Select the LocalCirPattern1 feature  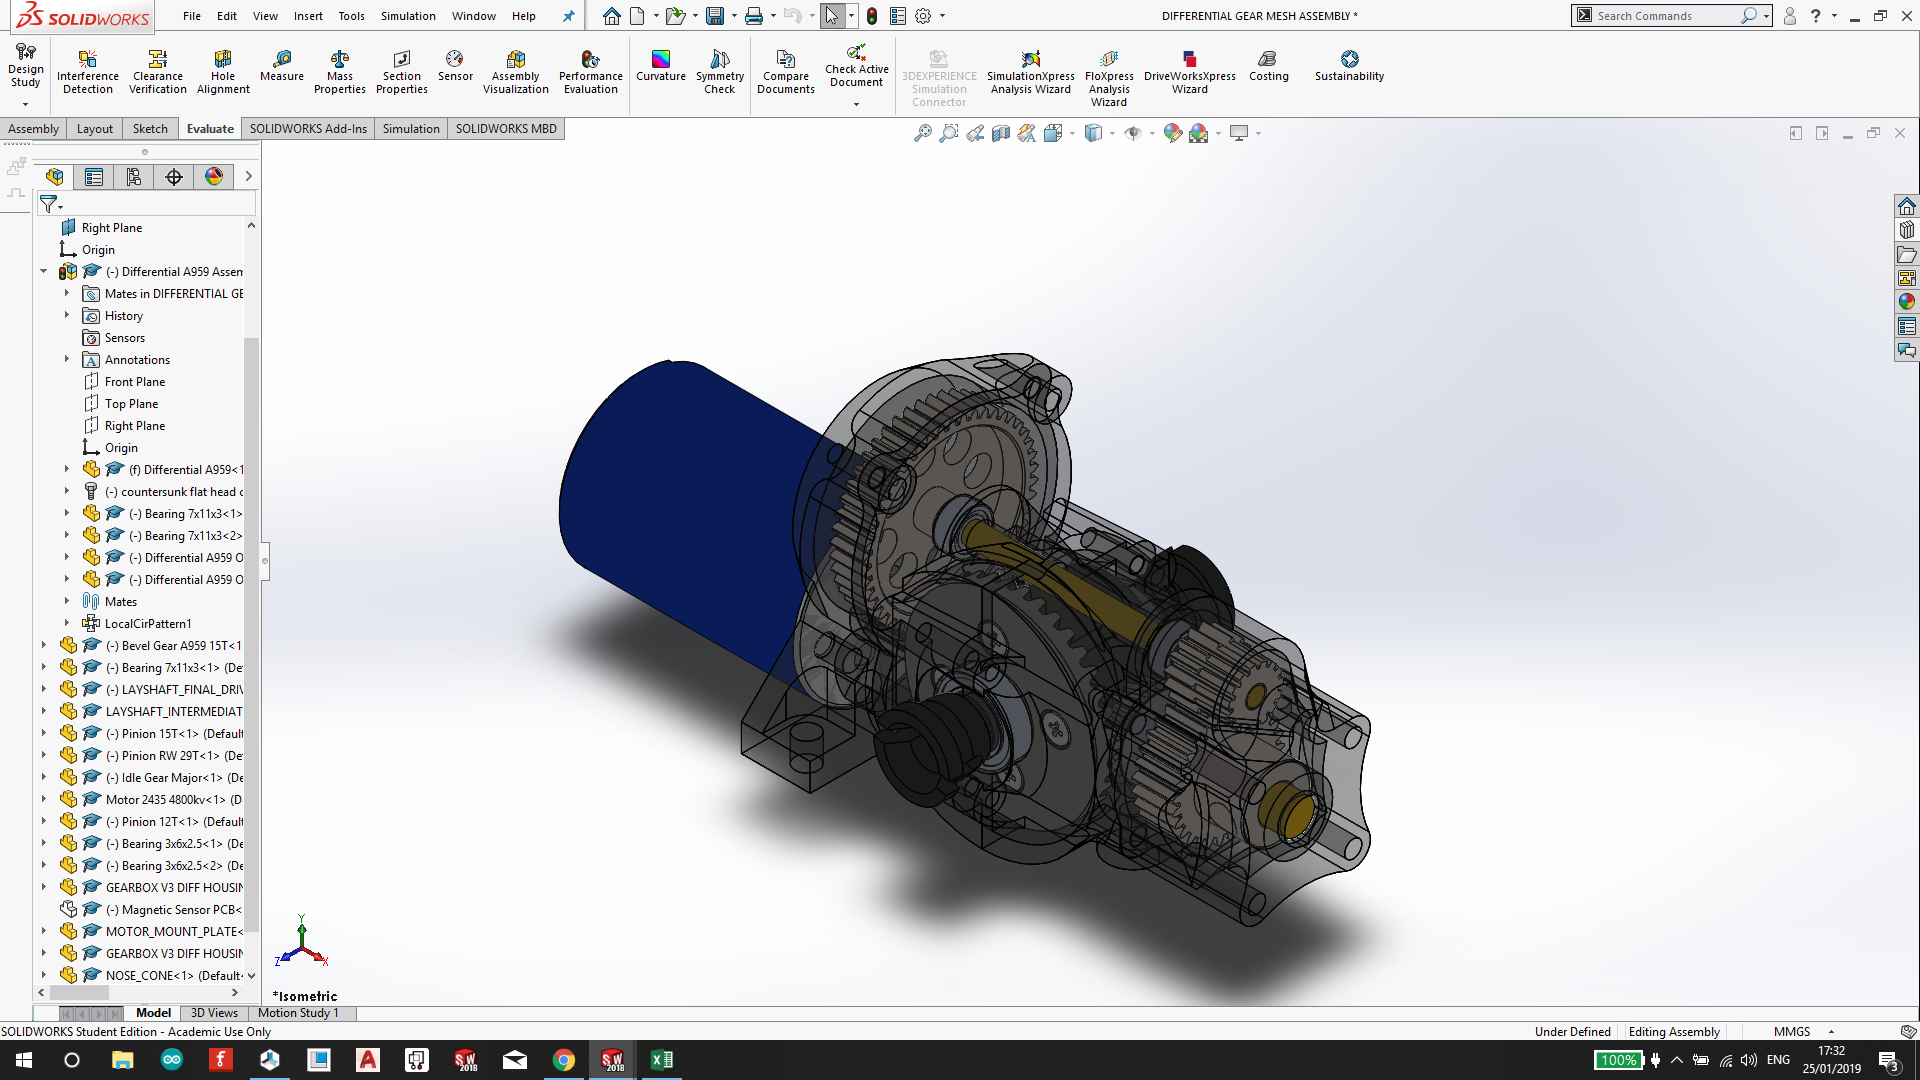(148, 624)
